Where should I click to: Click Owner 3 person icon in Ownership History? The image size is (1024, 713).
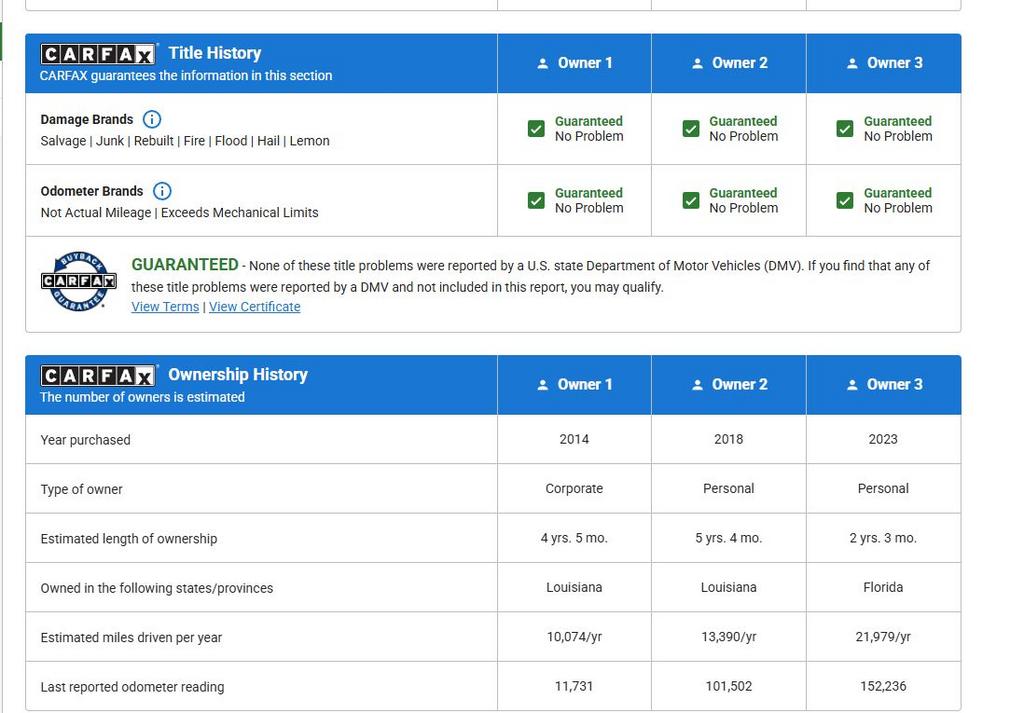tap(852, 385)
